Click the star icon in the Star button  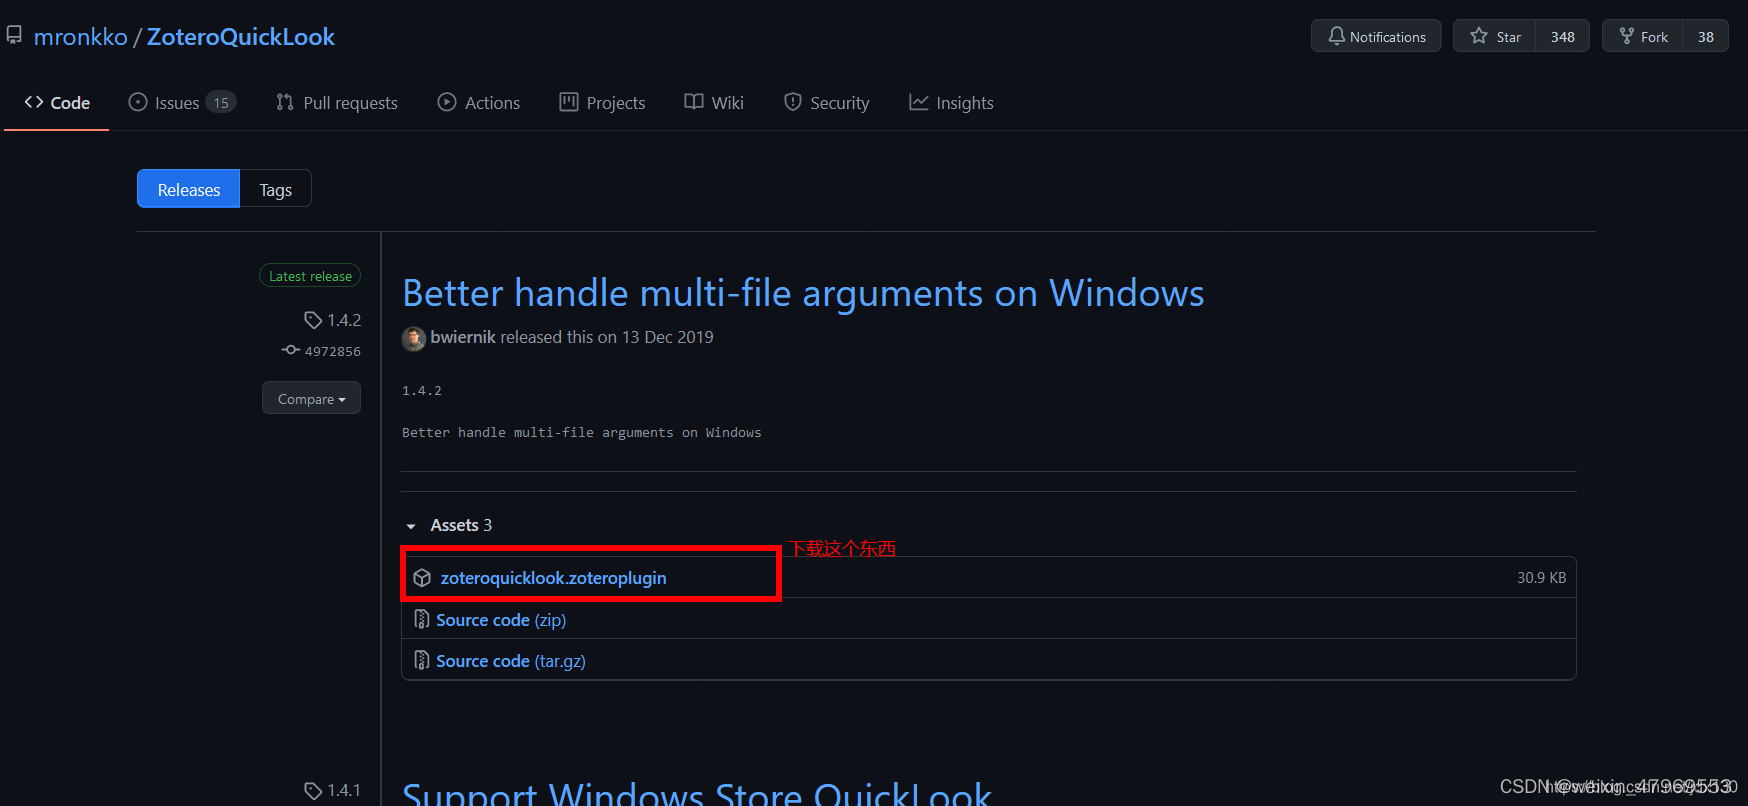point(1479,36)
